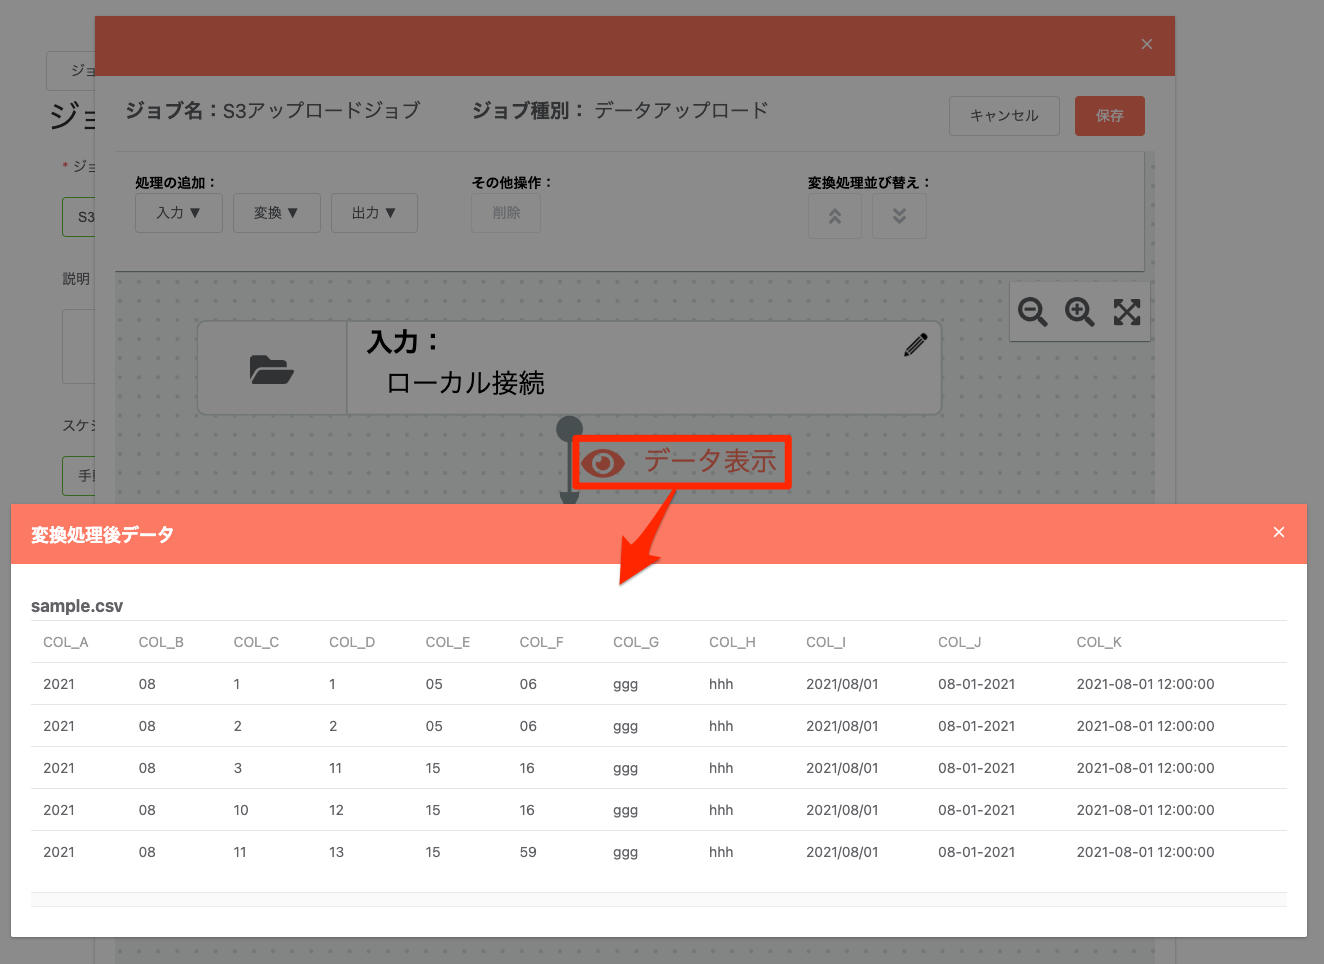Screen dimensions: 1324x964
Task: Click the double-up chevron to reorder transforms
Action: click(x=835, y=213)
